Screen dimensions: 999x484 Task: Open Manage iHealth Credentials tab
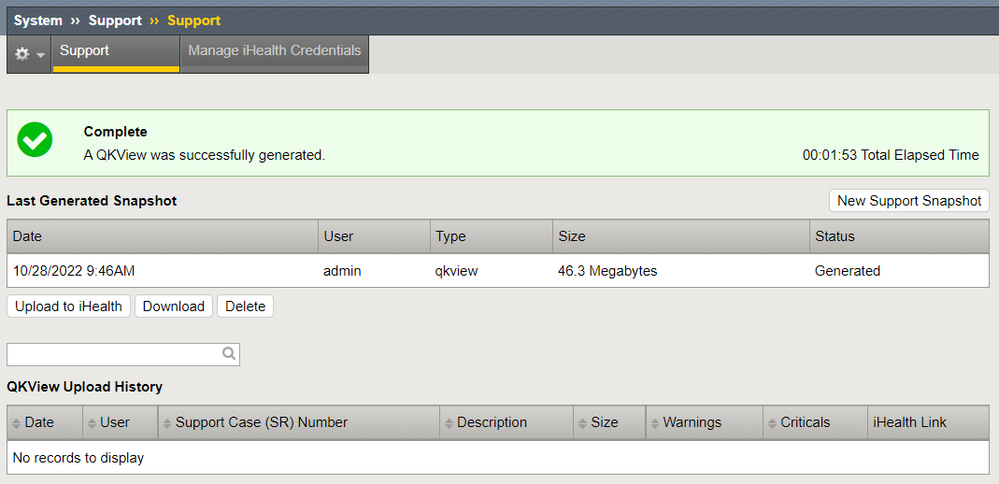click(275, 53)
